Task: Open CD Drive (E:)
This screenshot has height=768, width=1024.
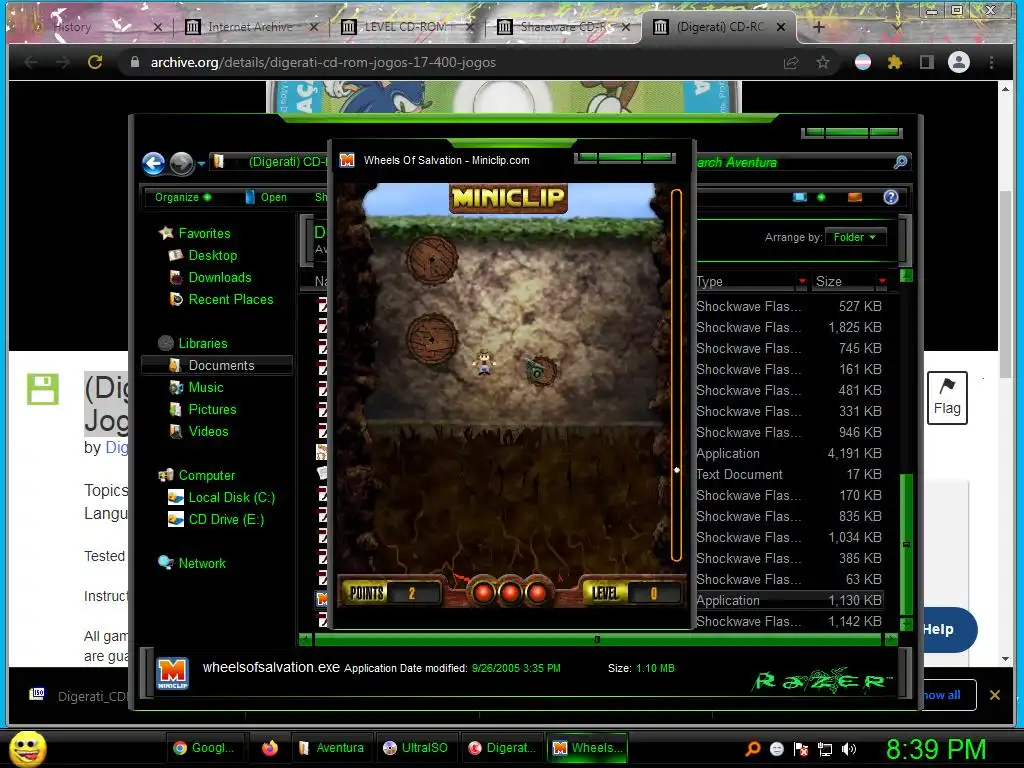Action: click(216, 519)
